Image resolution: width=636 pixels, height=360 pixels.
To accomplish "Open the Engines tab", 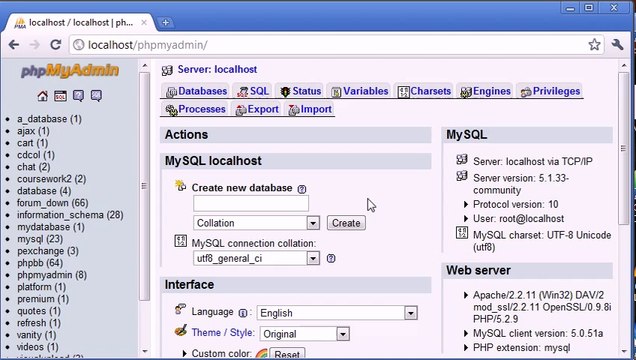I will point(486,91).
